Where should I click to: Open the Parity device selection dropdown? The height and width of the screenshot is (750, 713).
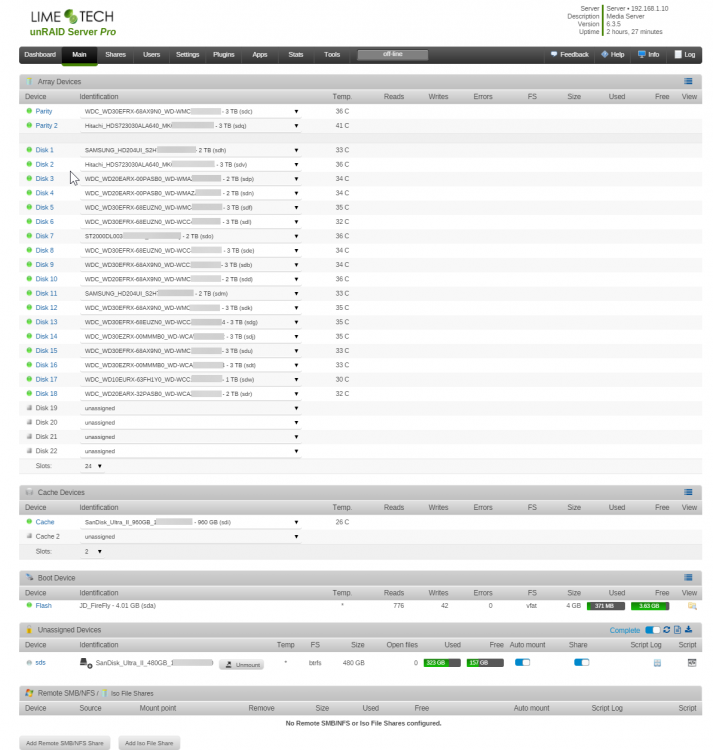pos(191,111)
